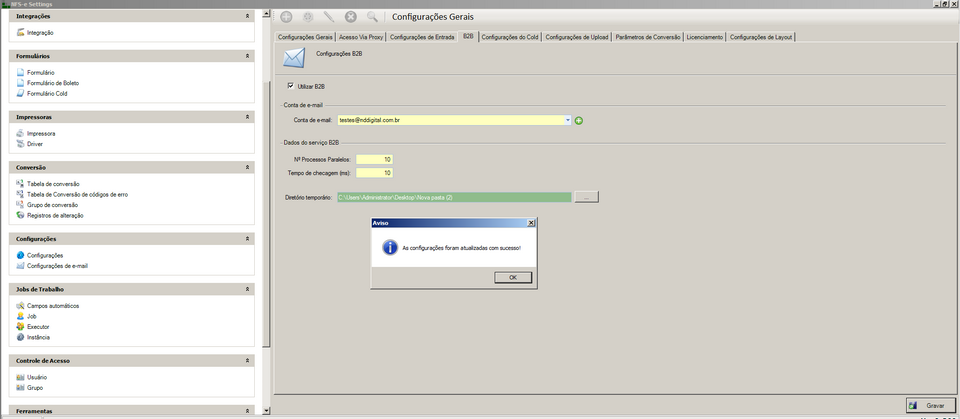Close the Aviso dialog with X
The width and height of the screenshot is (960, 419).
point(531,223)
